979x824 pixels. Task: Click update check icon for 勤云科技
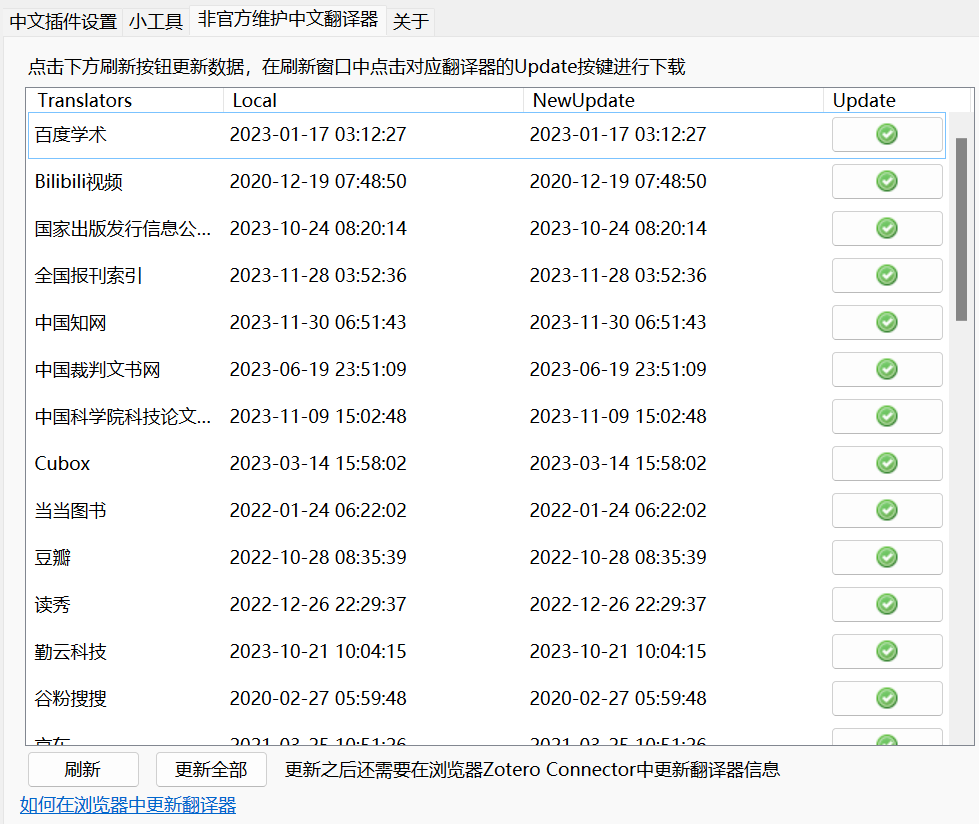point(887,651)
